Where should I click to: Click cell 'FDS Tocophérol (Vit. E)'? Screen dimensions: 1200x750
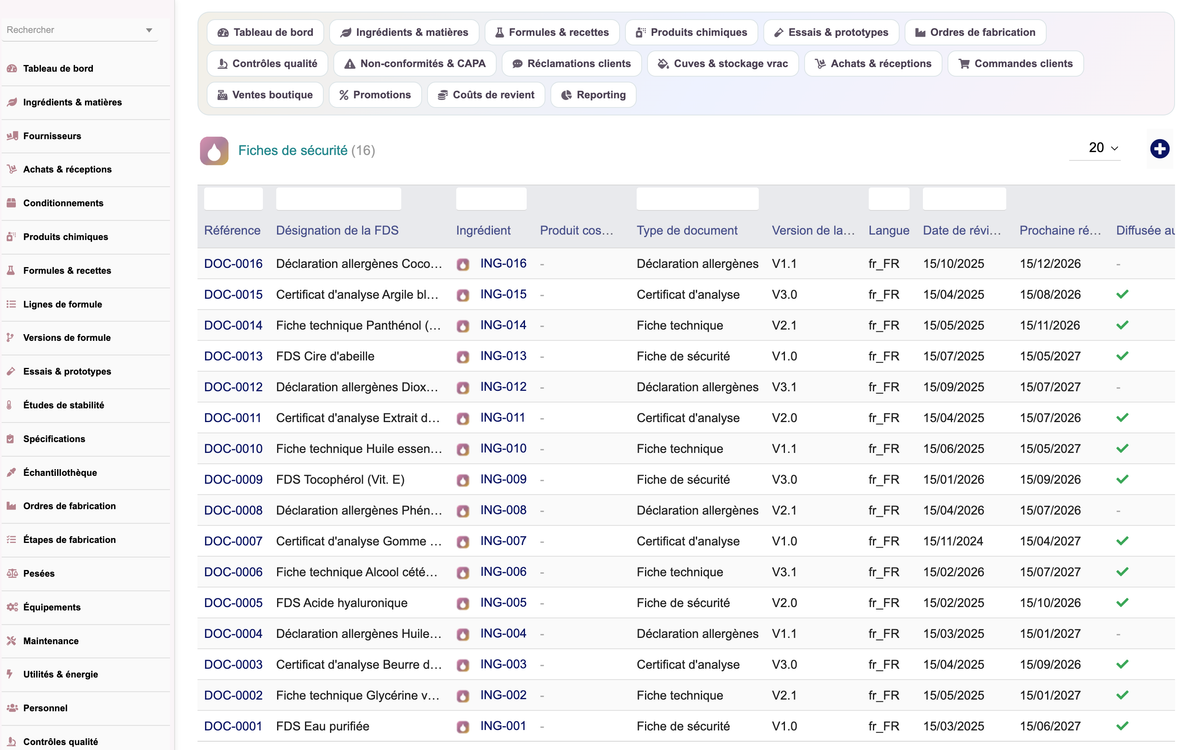pyautogui.click(x=340, y=480)
